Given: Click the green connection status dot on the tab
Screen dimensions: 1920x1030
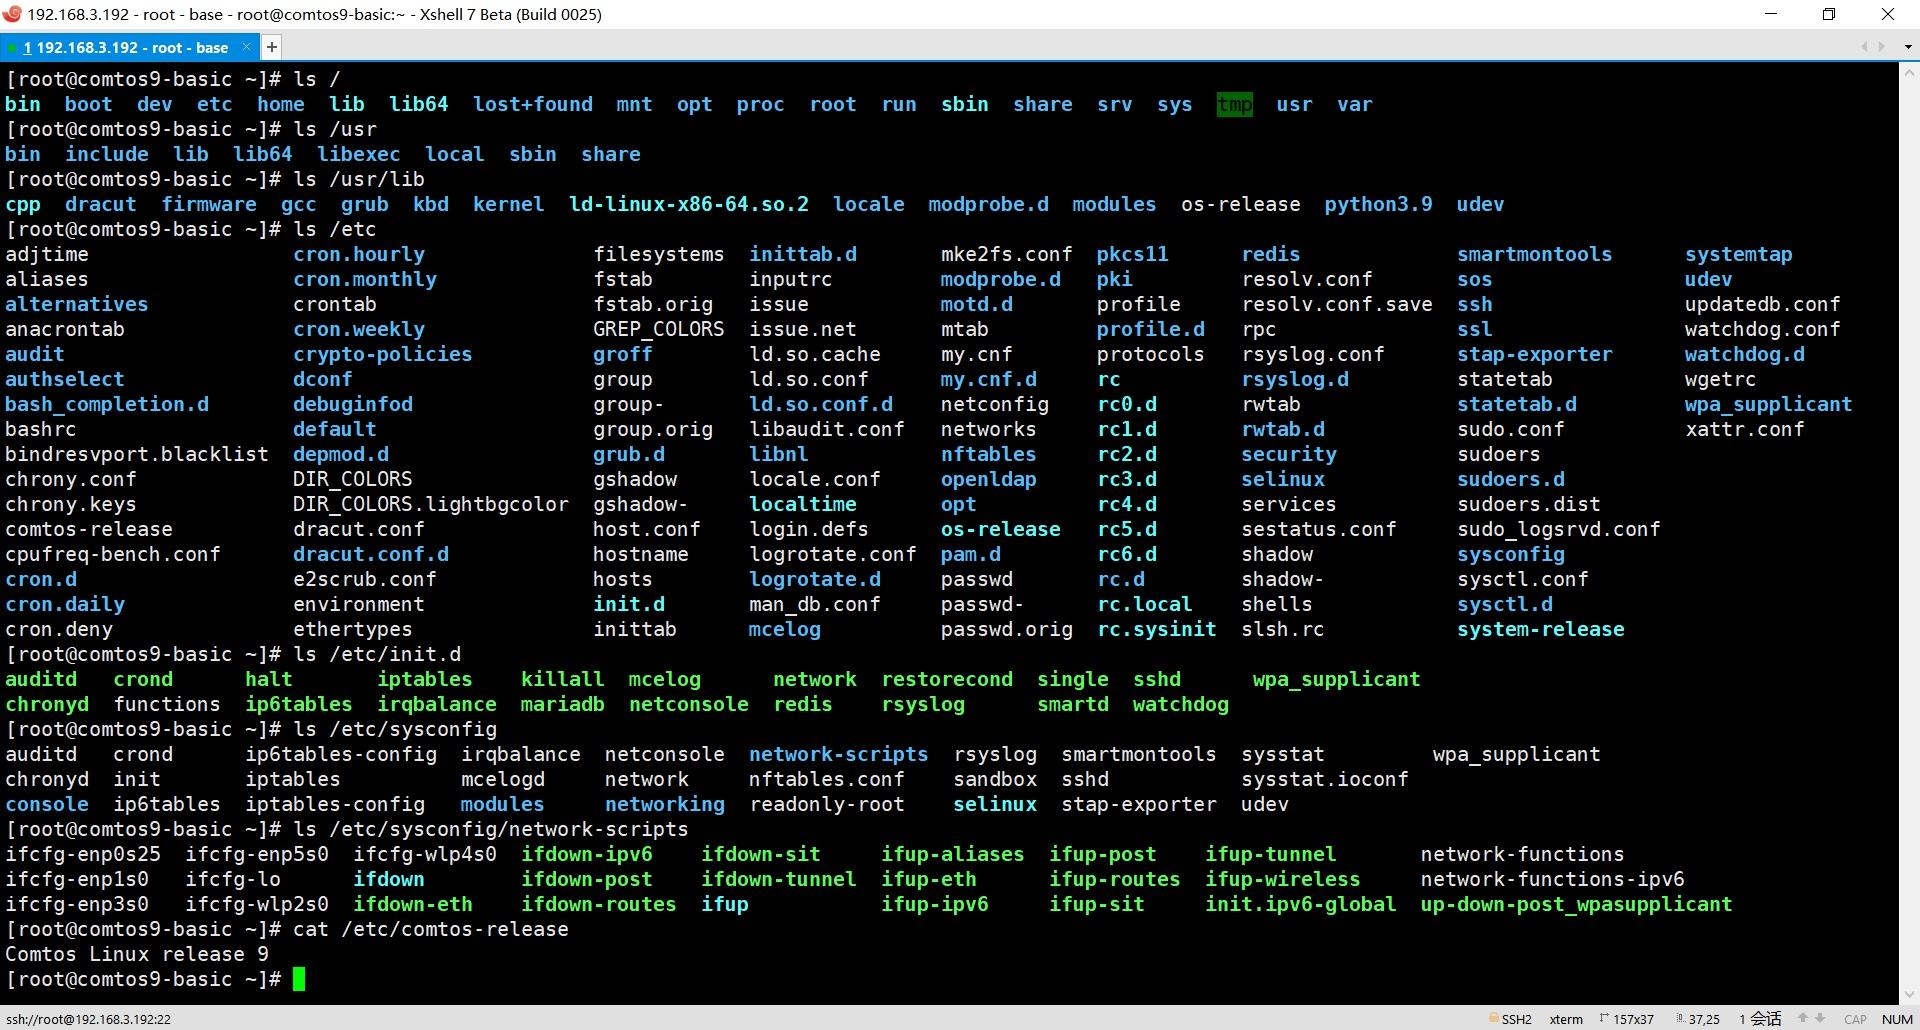Looking at the screenshot, I should [x=12, y=47].
